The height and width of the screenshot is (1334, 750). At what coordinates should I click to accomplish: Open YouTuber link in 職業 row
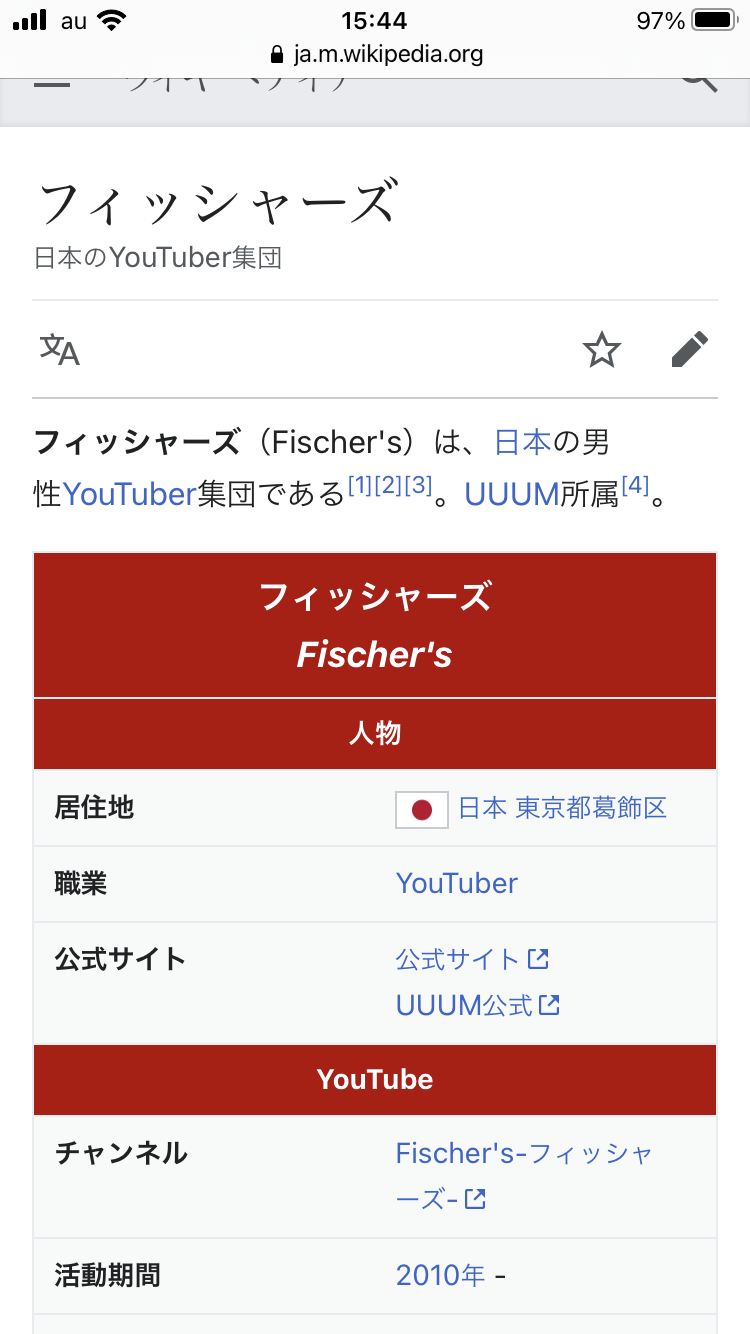(457, 883)
